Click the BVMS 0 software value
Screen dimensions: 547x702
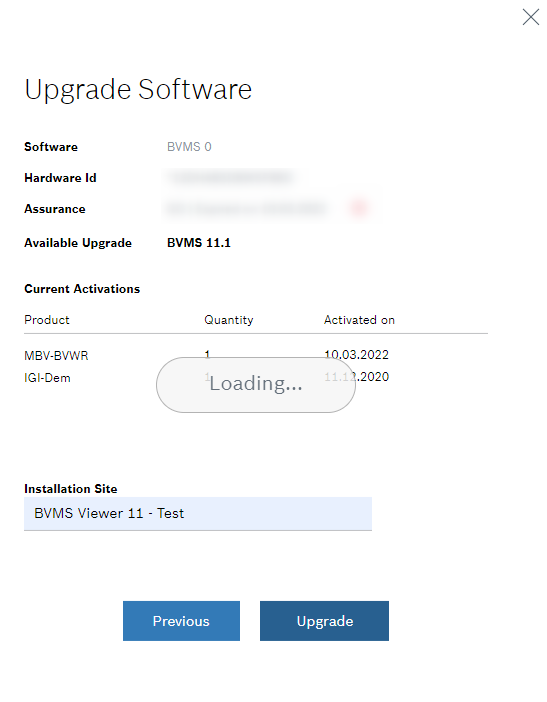coord(189,147)
